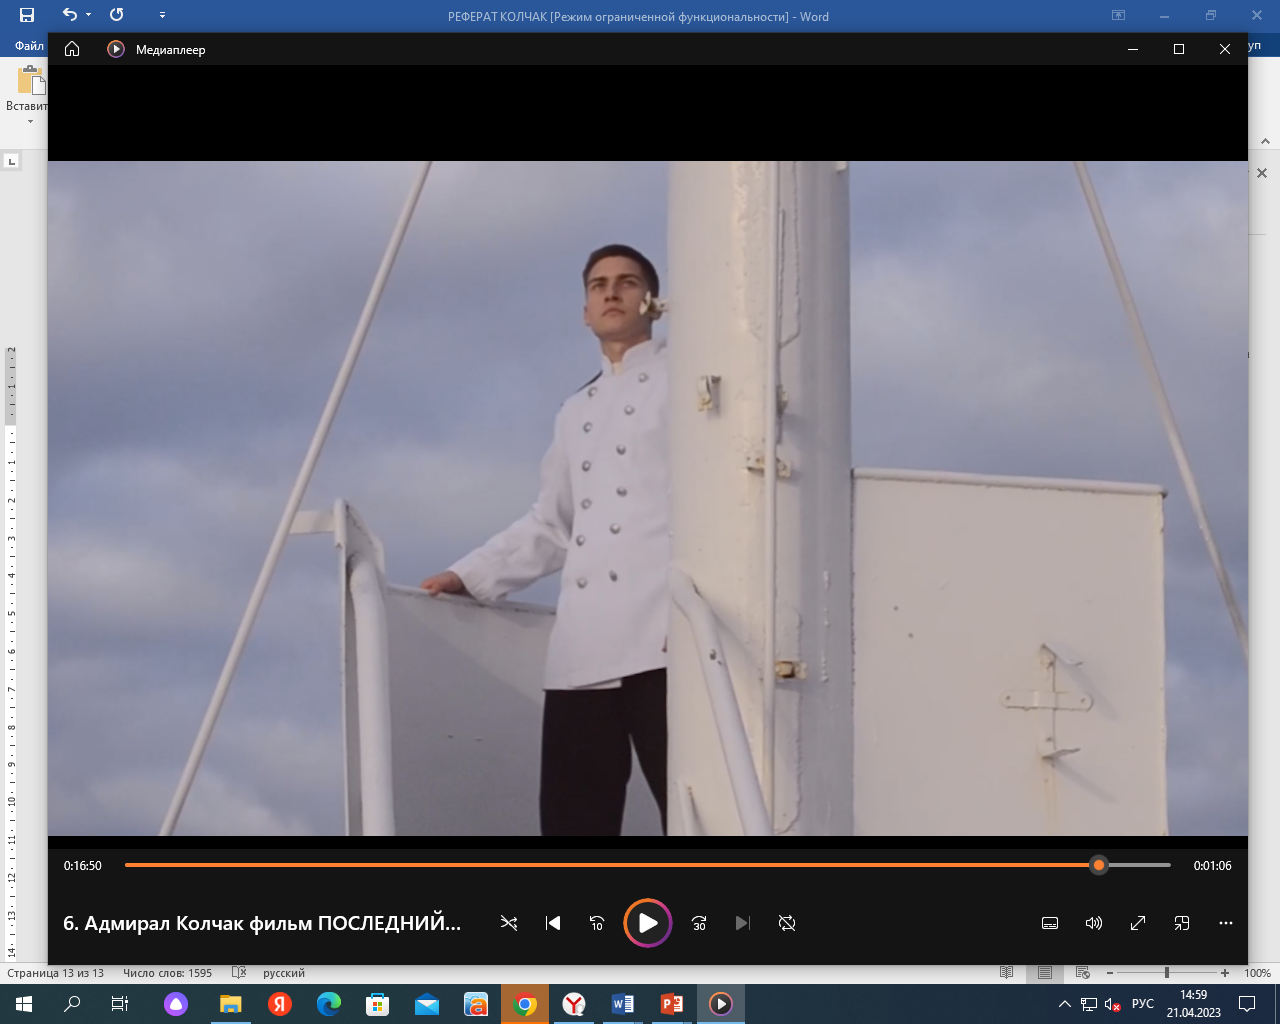The width and height of the screenshot is (1280, 1024).
Task: Toggle repeat mode in player controls
Action: [787, 923]
